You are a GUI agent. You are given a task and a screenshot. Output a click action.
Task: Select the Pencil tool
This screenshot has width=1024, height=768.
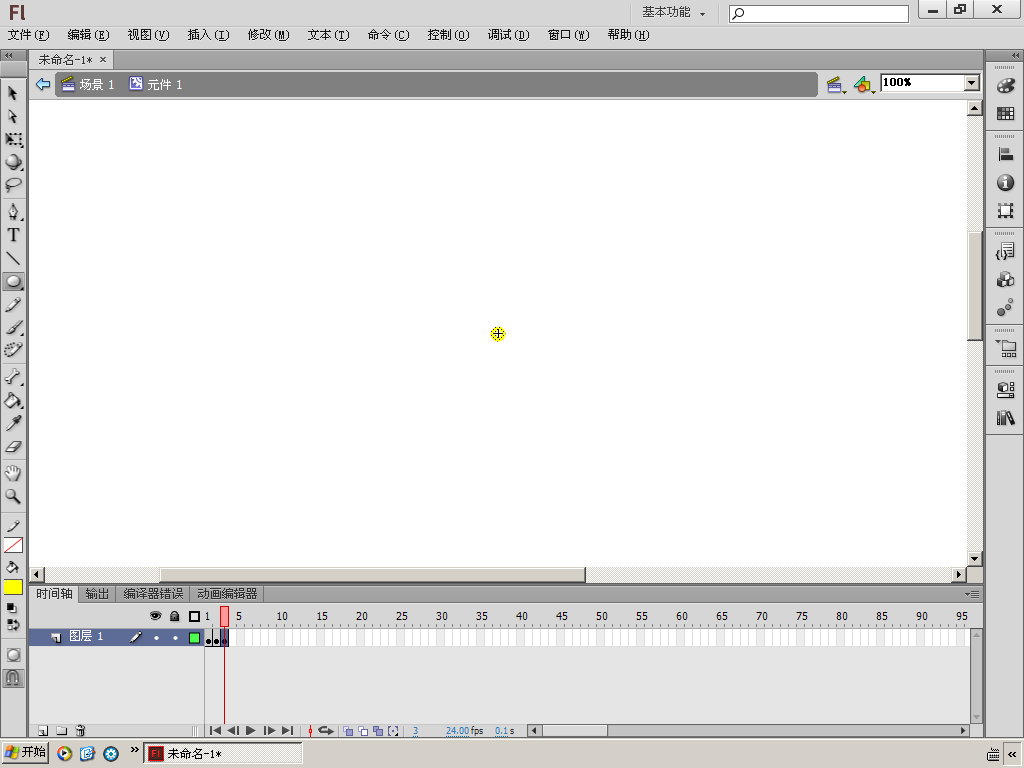(13, 305)
